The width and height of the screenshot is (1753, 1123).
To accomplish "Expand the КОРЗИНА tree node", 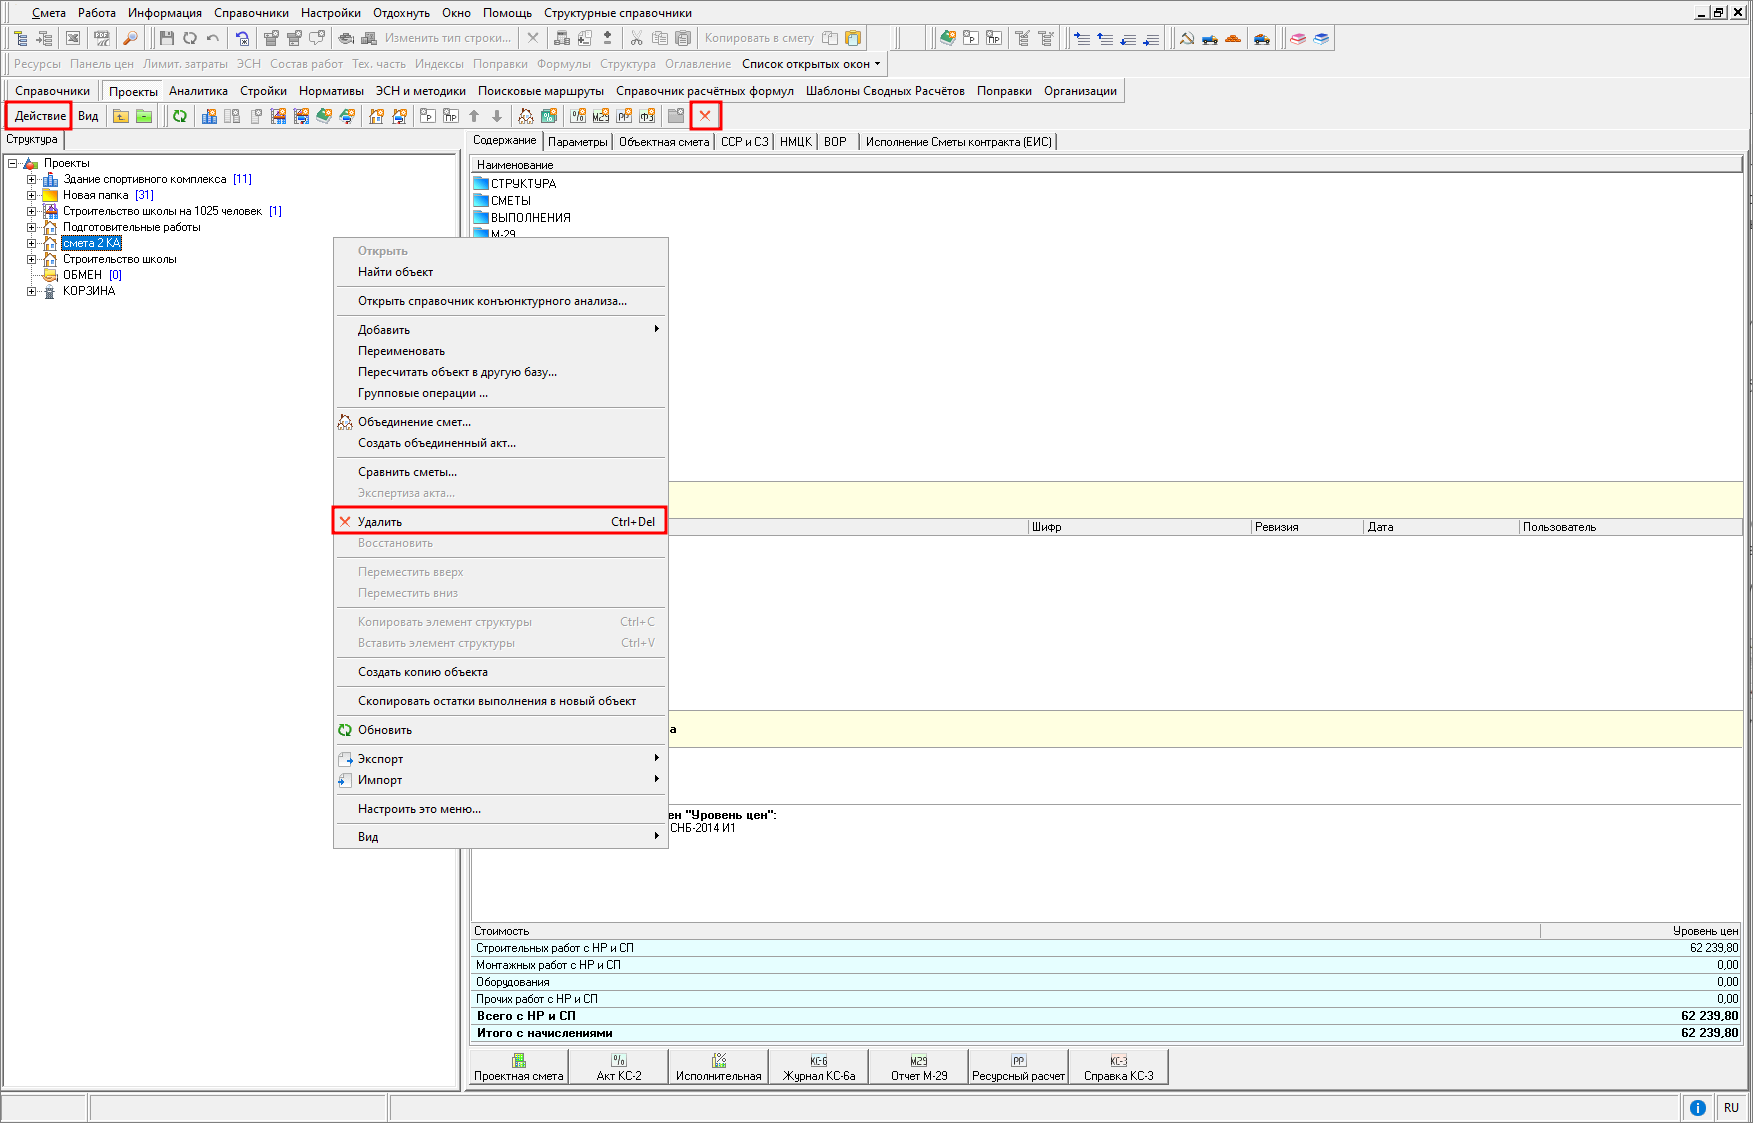I will (32, 292).
